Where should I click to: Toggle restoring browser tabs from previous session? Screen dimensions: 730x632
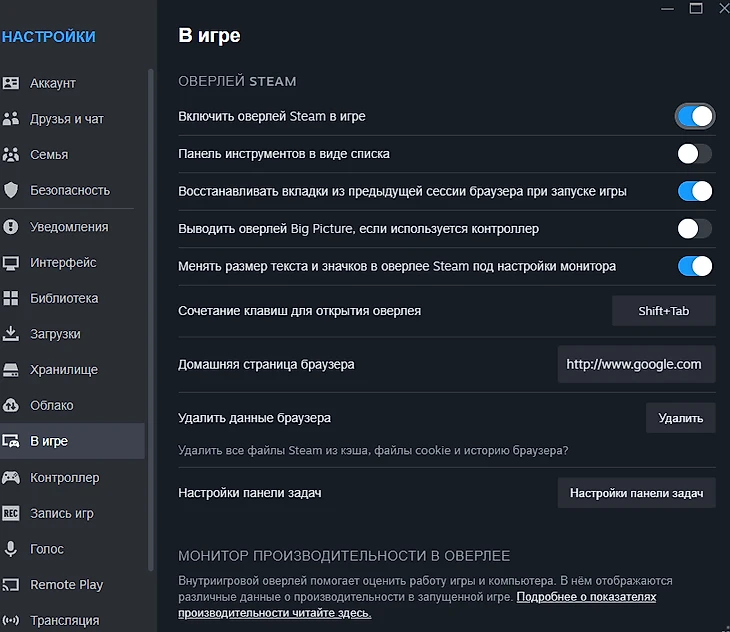click(694, 191)
